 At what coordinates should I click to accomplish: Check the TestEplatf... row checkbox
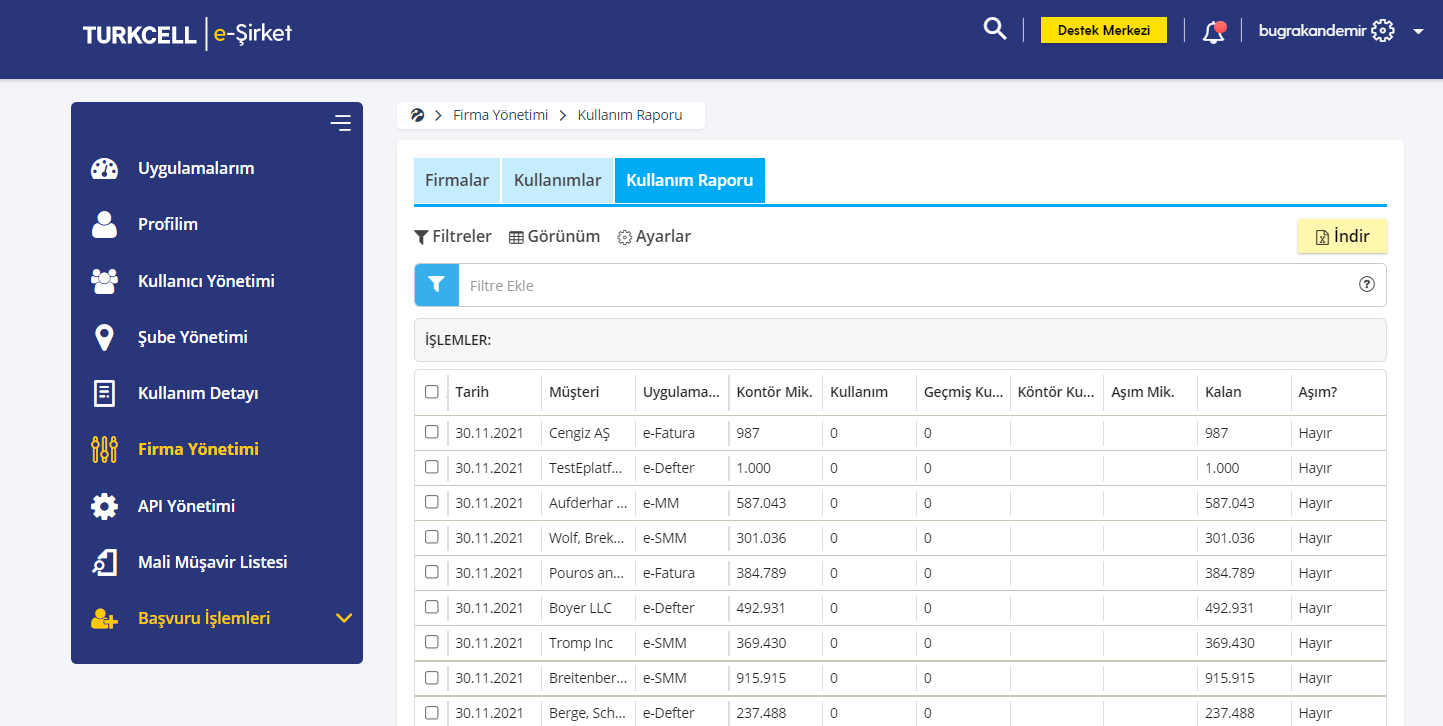(x=432, y=467)
